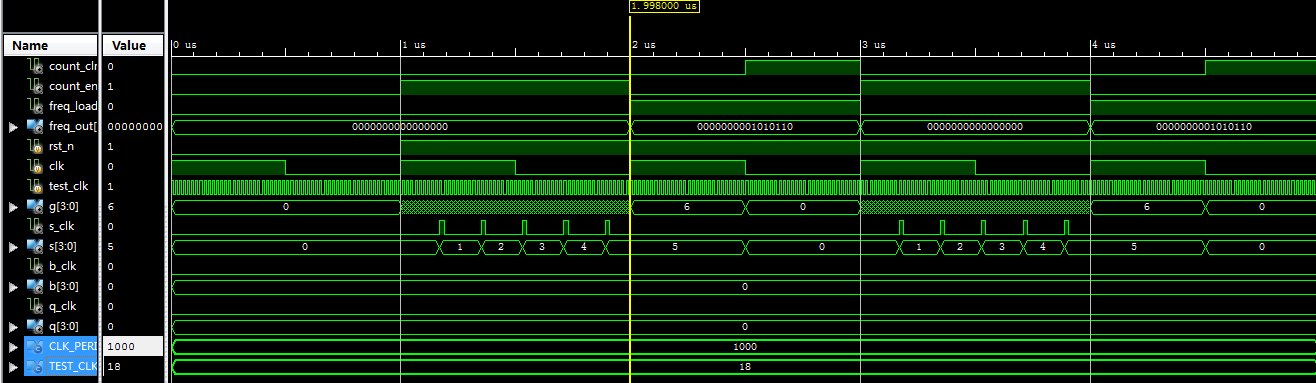Click g waveform value 6 after 2 us

(x=687, y=207)
